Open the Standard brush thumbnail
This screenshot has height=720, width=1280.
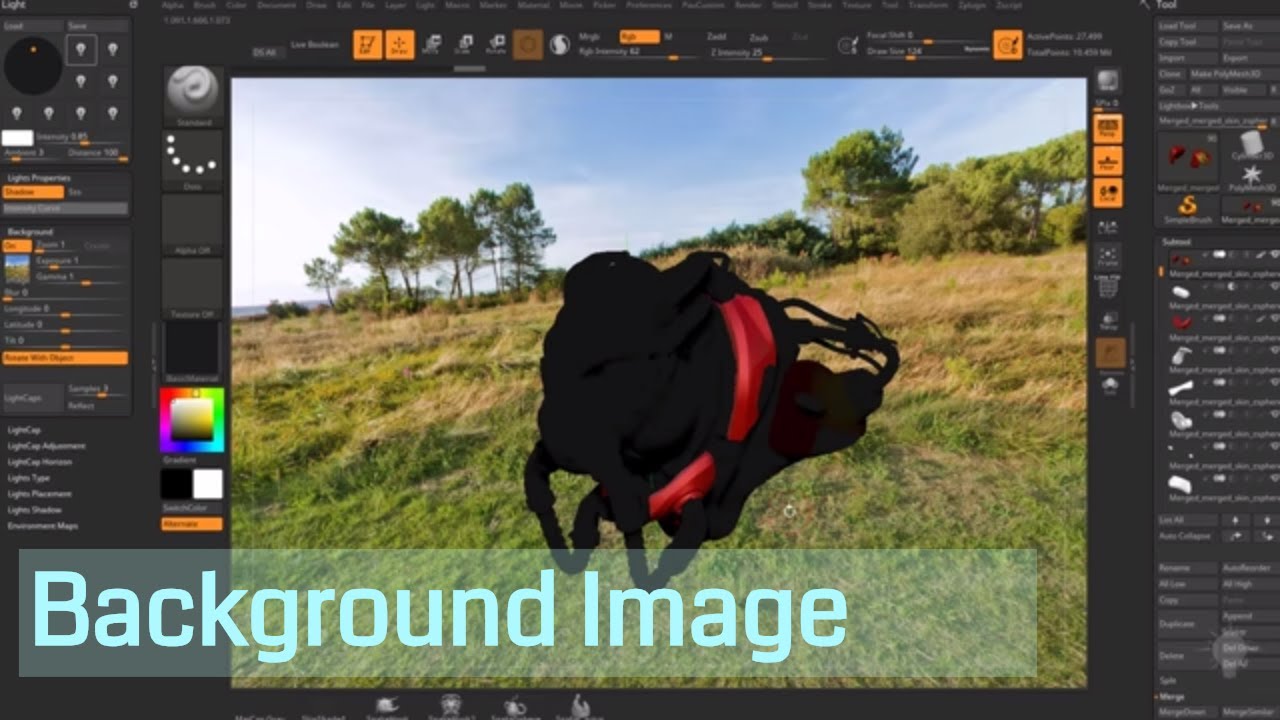coord(192,96)
